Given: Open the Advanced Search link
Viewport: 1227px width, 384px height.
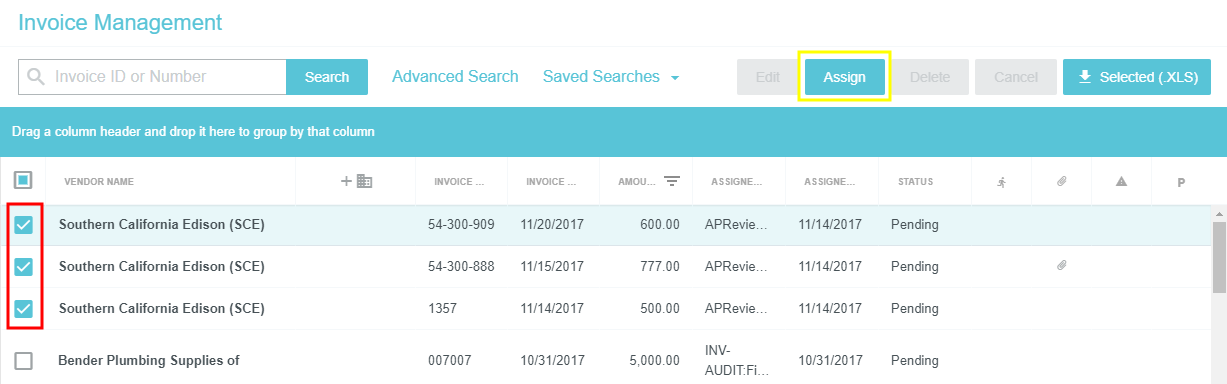Looking at the screenshot, I should pos(455,76).
